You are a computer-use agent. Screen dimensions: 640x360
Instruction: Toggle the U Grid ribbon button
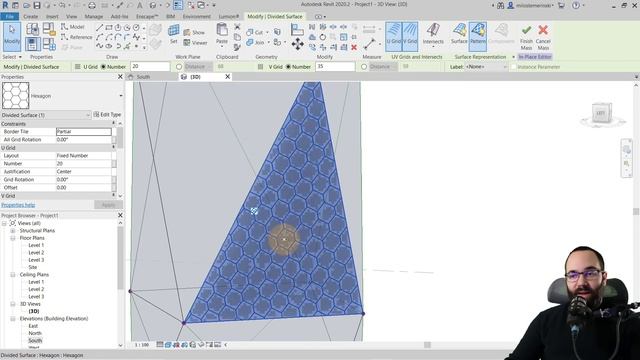point(393,36)
